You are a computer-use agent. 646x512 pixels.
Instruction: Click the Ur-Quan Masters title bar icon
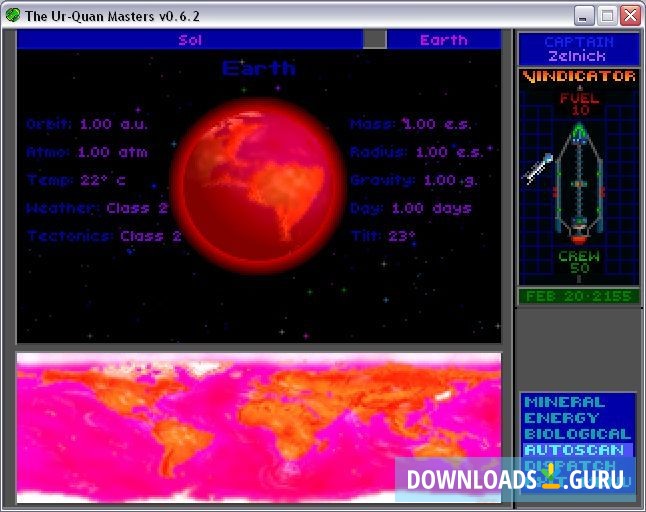coord(13,16)
